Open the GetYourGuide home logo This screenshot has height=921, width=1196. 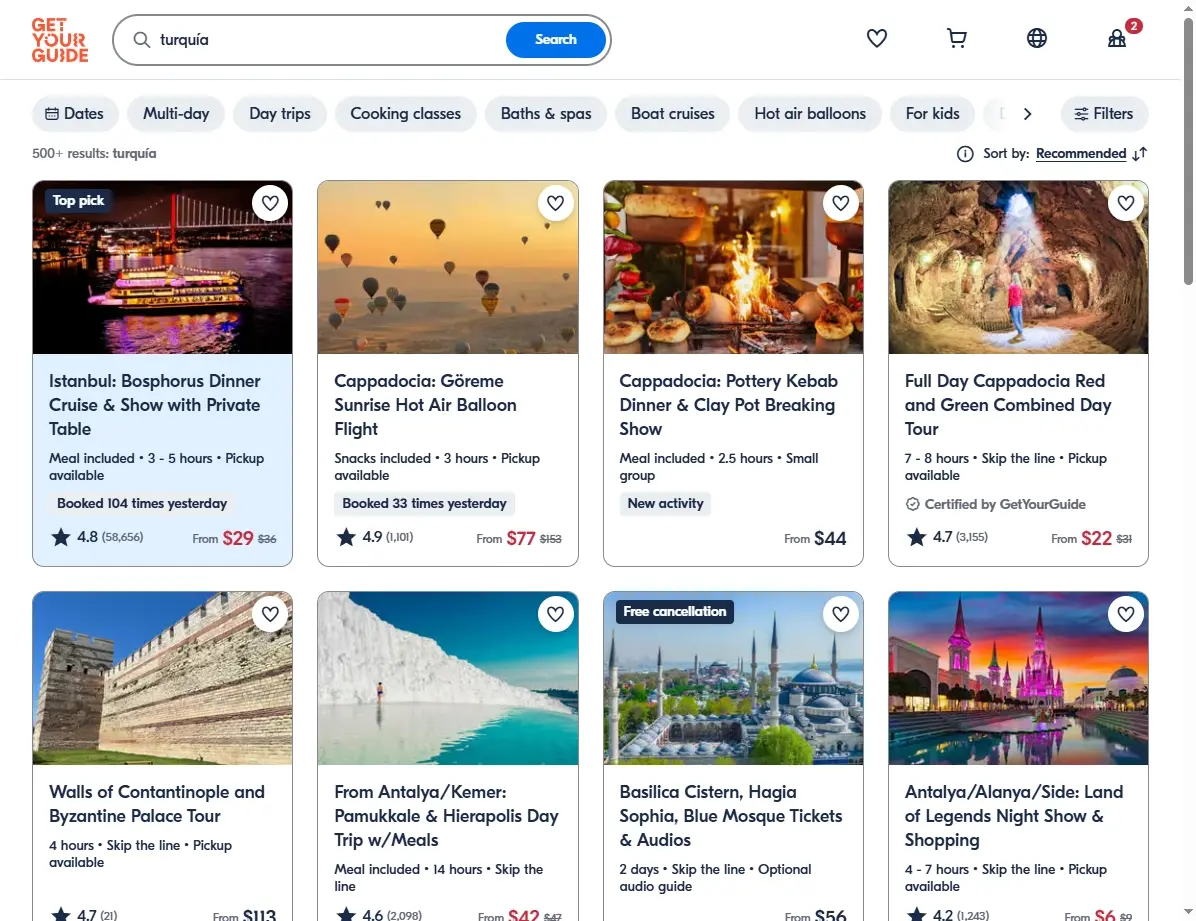click(x=59, y=40)
